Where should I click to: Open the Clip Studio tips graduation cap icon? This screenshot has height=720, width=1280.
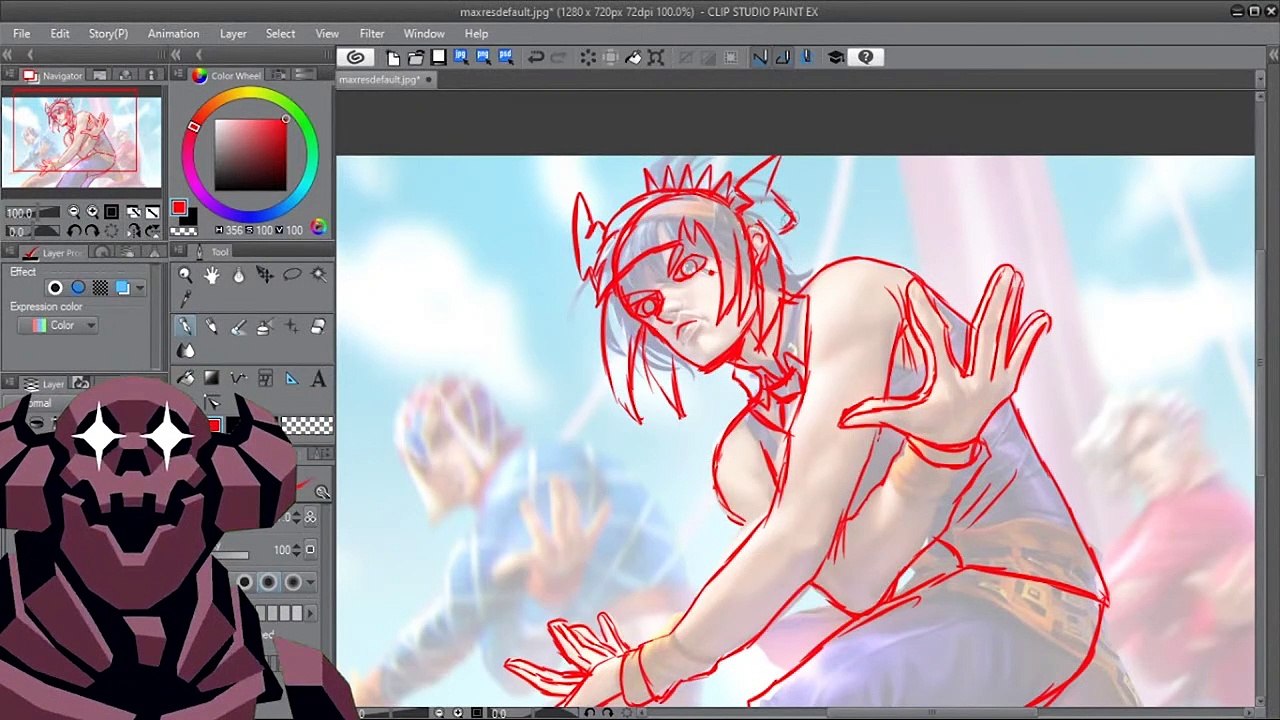click(836, 57)
